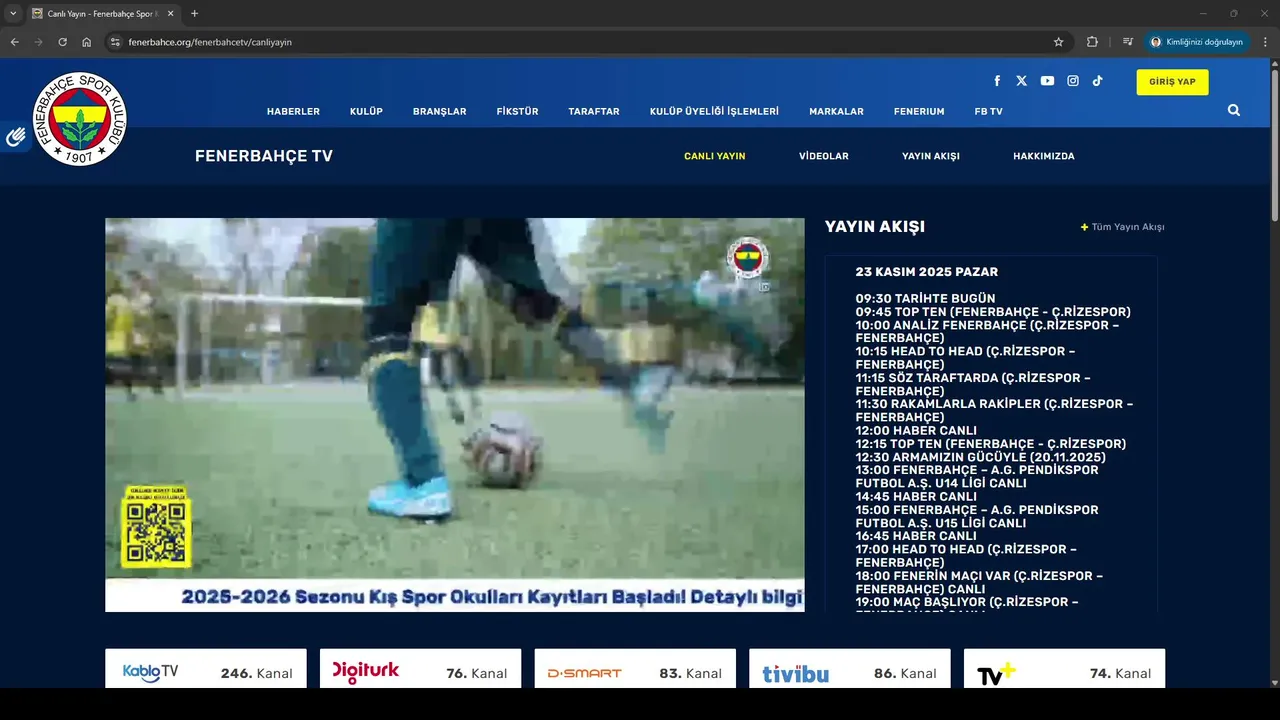Viewport: 1280px width, 720px height.
Task: Open the HABERLER menu
Action: click(293, 111)
